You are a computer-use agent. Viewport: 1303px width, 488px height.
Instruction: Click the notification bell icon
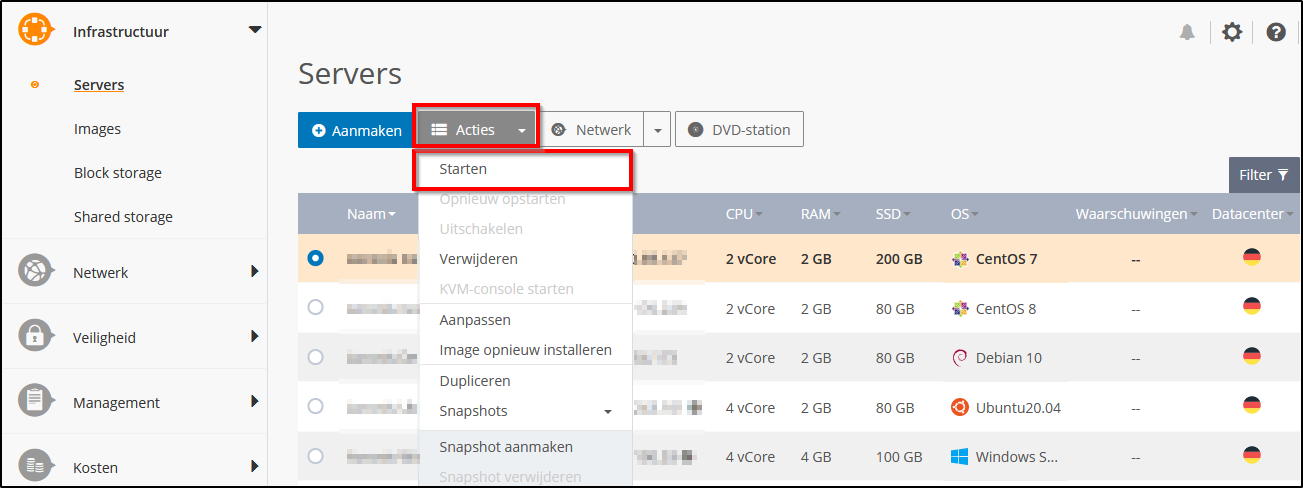click(x=1187, y=32)
